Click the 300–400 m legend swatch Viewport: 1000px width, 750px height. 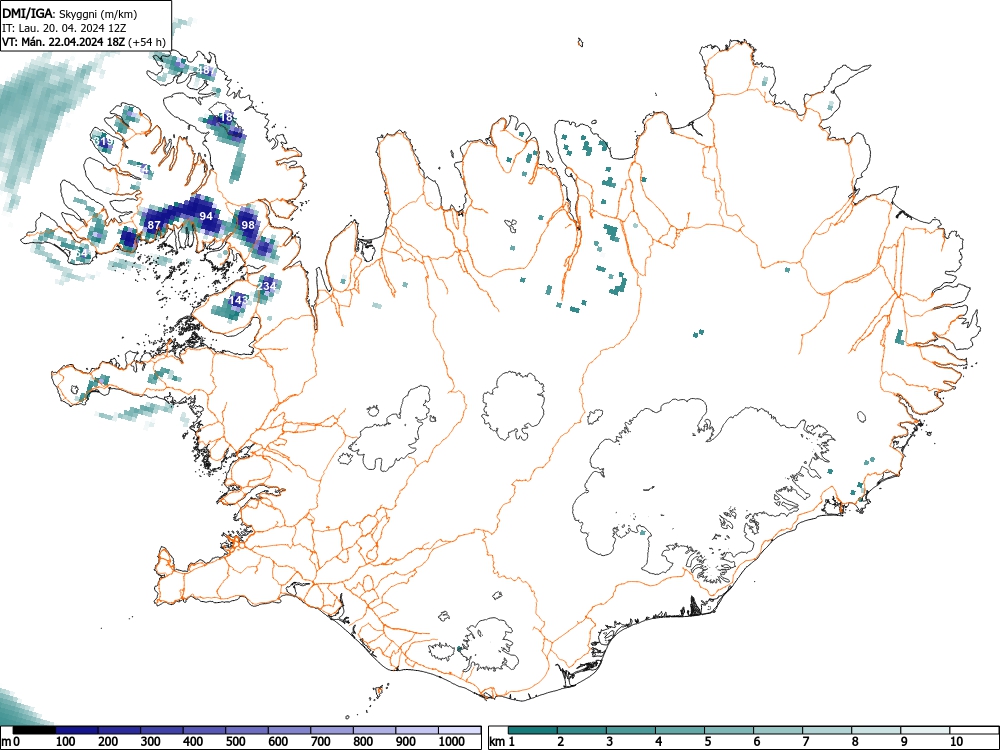tap(162, 730)
